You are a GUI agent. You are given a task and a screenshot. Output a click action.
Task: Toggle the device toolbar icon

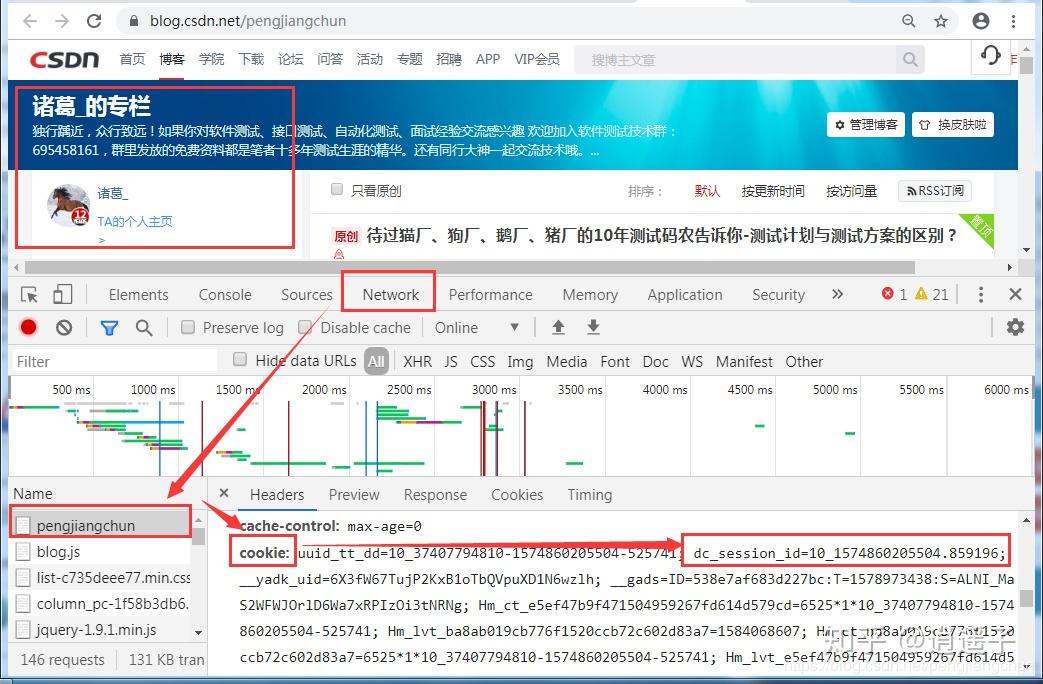click(x=63, y=295)
